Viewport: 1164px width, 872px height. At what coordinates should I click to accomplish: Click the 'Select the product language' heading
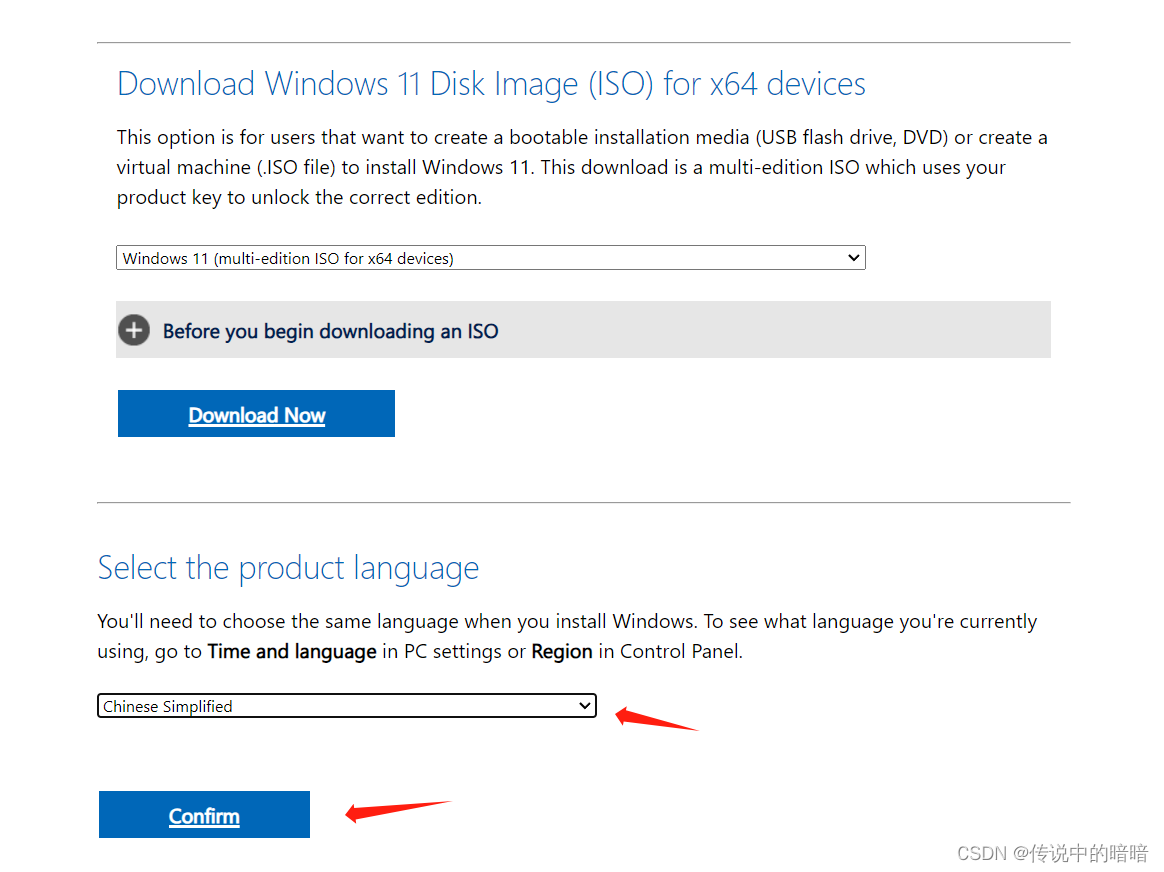point(288,568)
